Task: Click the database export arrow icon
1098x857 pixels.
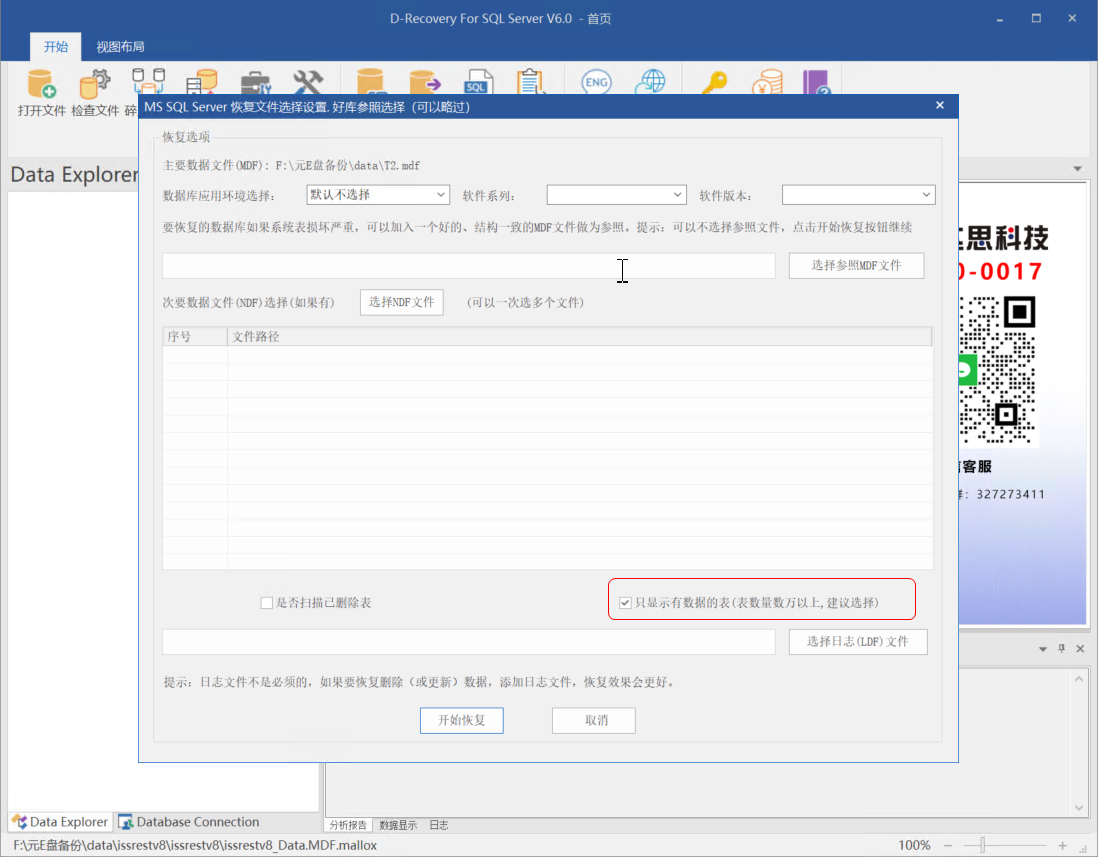Action: pos(424,81)
